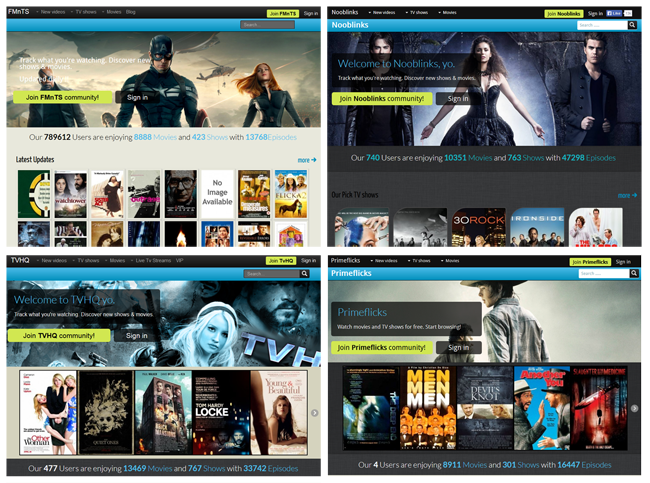The width and height of the screenshot is (650, 483).
Task: Click the Nooblinks search magnifier icon
Action: click(632, 25)
